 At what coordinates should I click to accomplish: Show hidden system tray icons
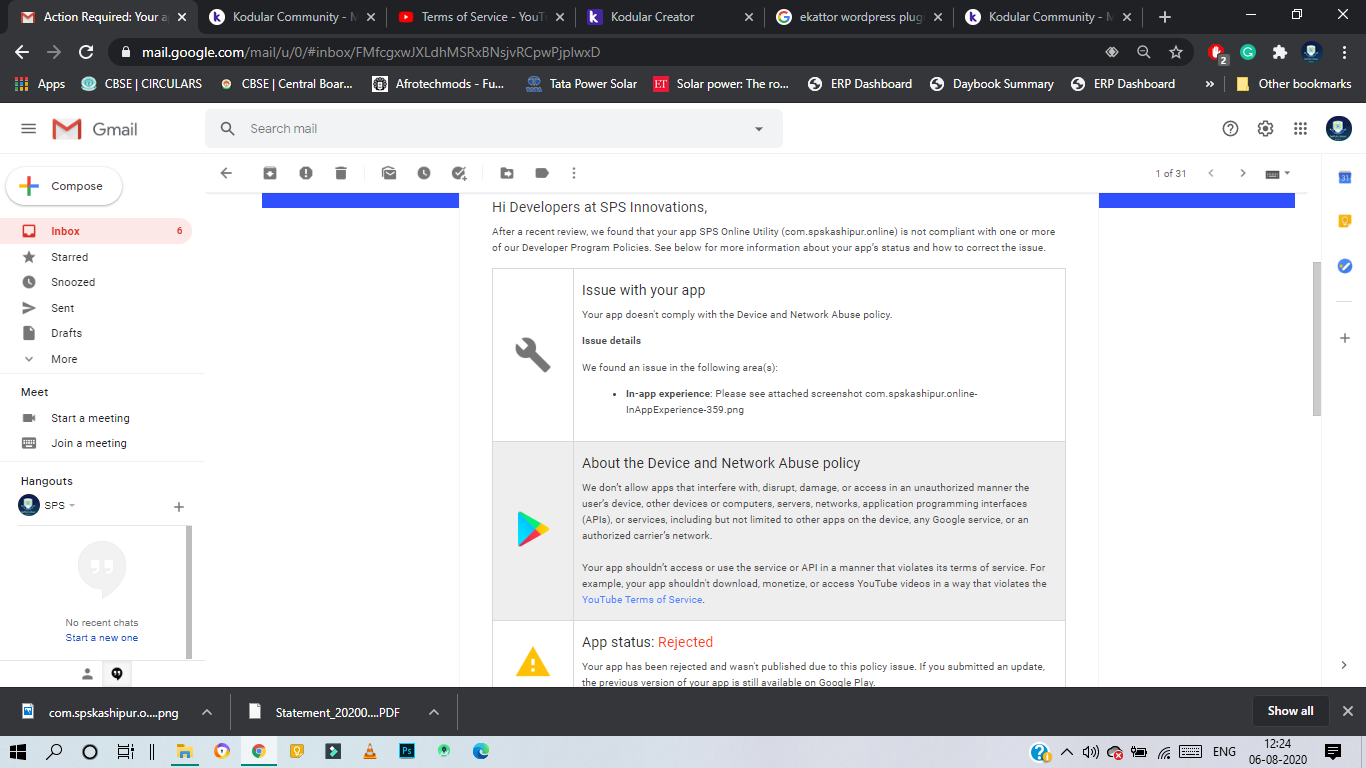(1066, 752)
